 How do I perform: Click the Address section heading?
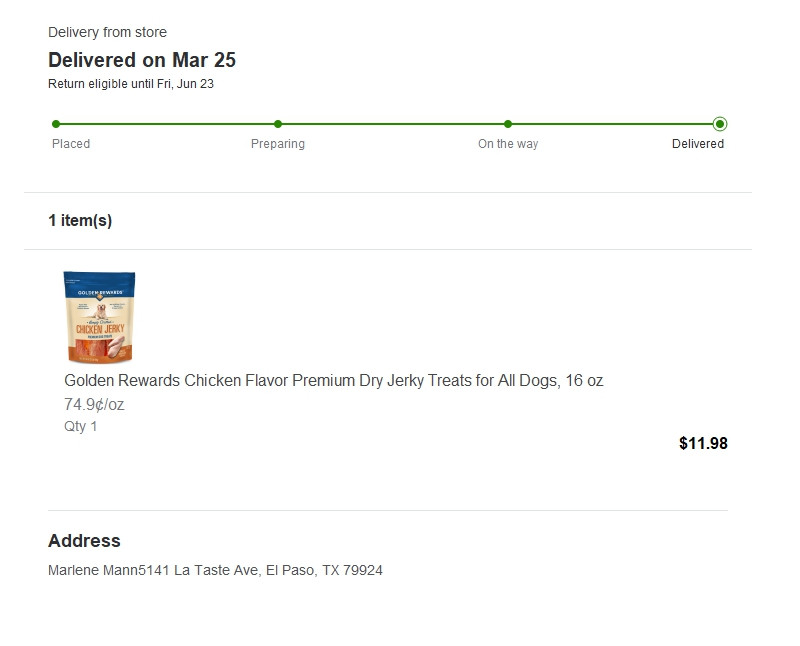pos(84,541)
